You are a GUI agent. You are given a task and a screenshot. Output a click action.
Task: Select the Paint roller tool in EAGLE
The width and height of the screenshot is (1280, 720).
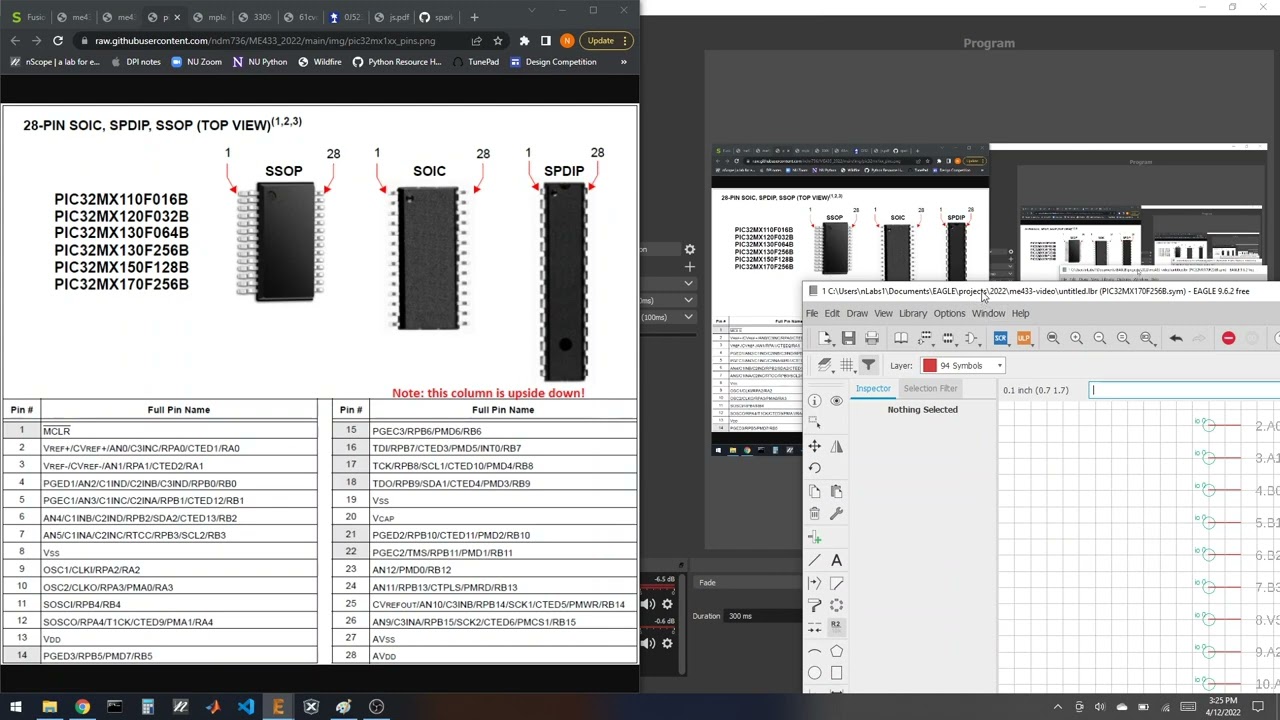(x=815, y=605)
